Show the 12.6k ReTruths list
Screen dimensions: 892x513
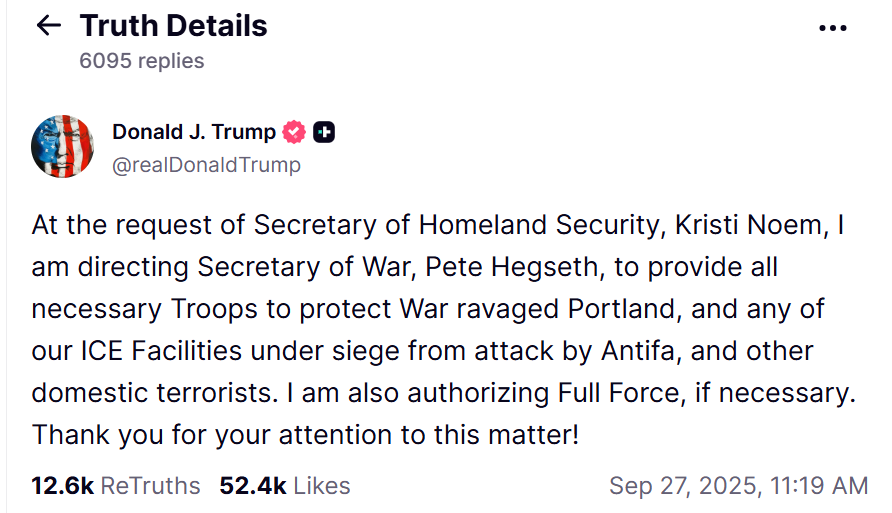point(116,486)
